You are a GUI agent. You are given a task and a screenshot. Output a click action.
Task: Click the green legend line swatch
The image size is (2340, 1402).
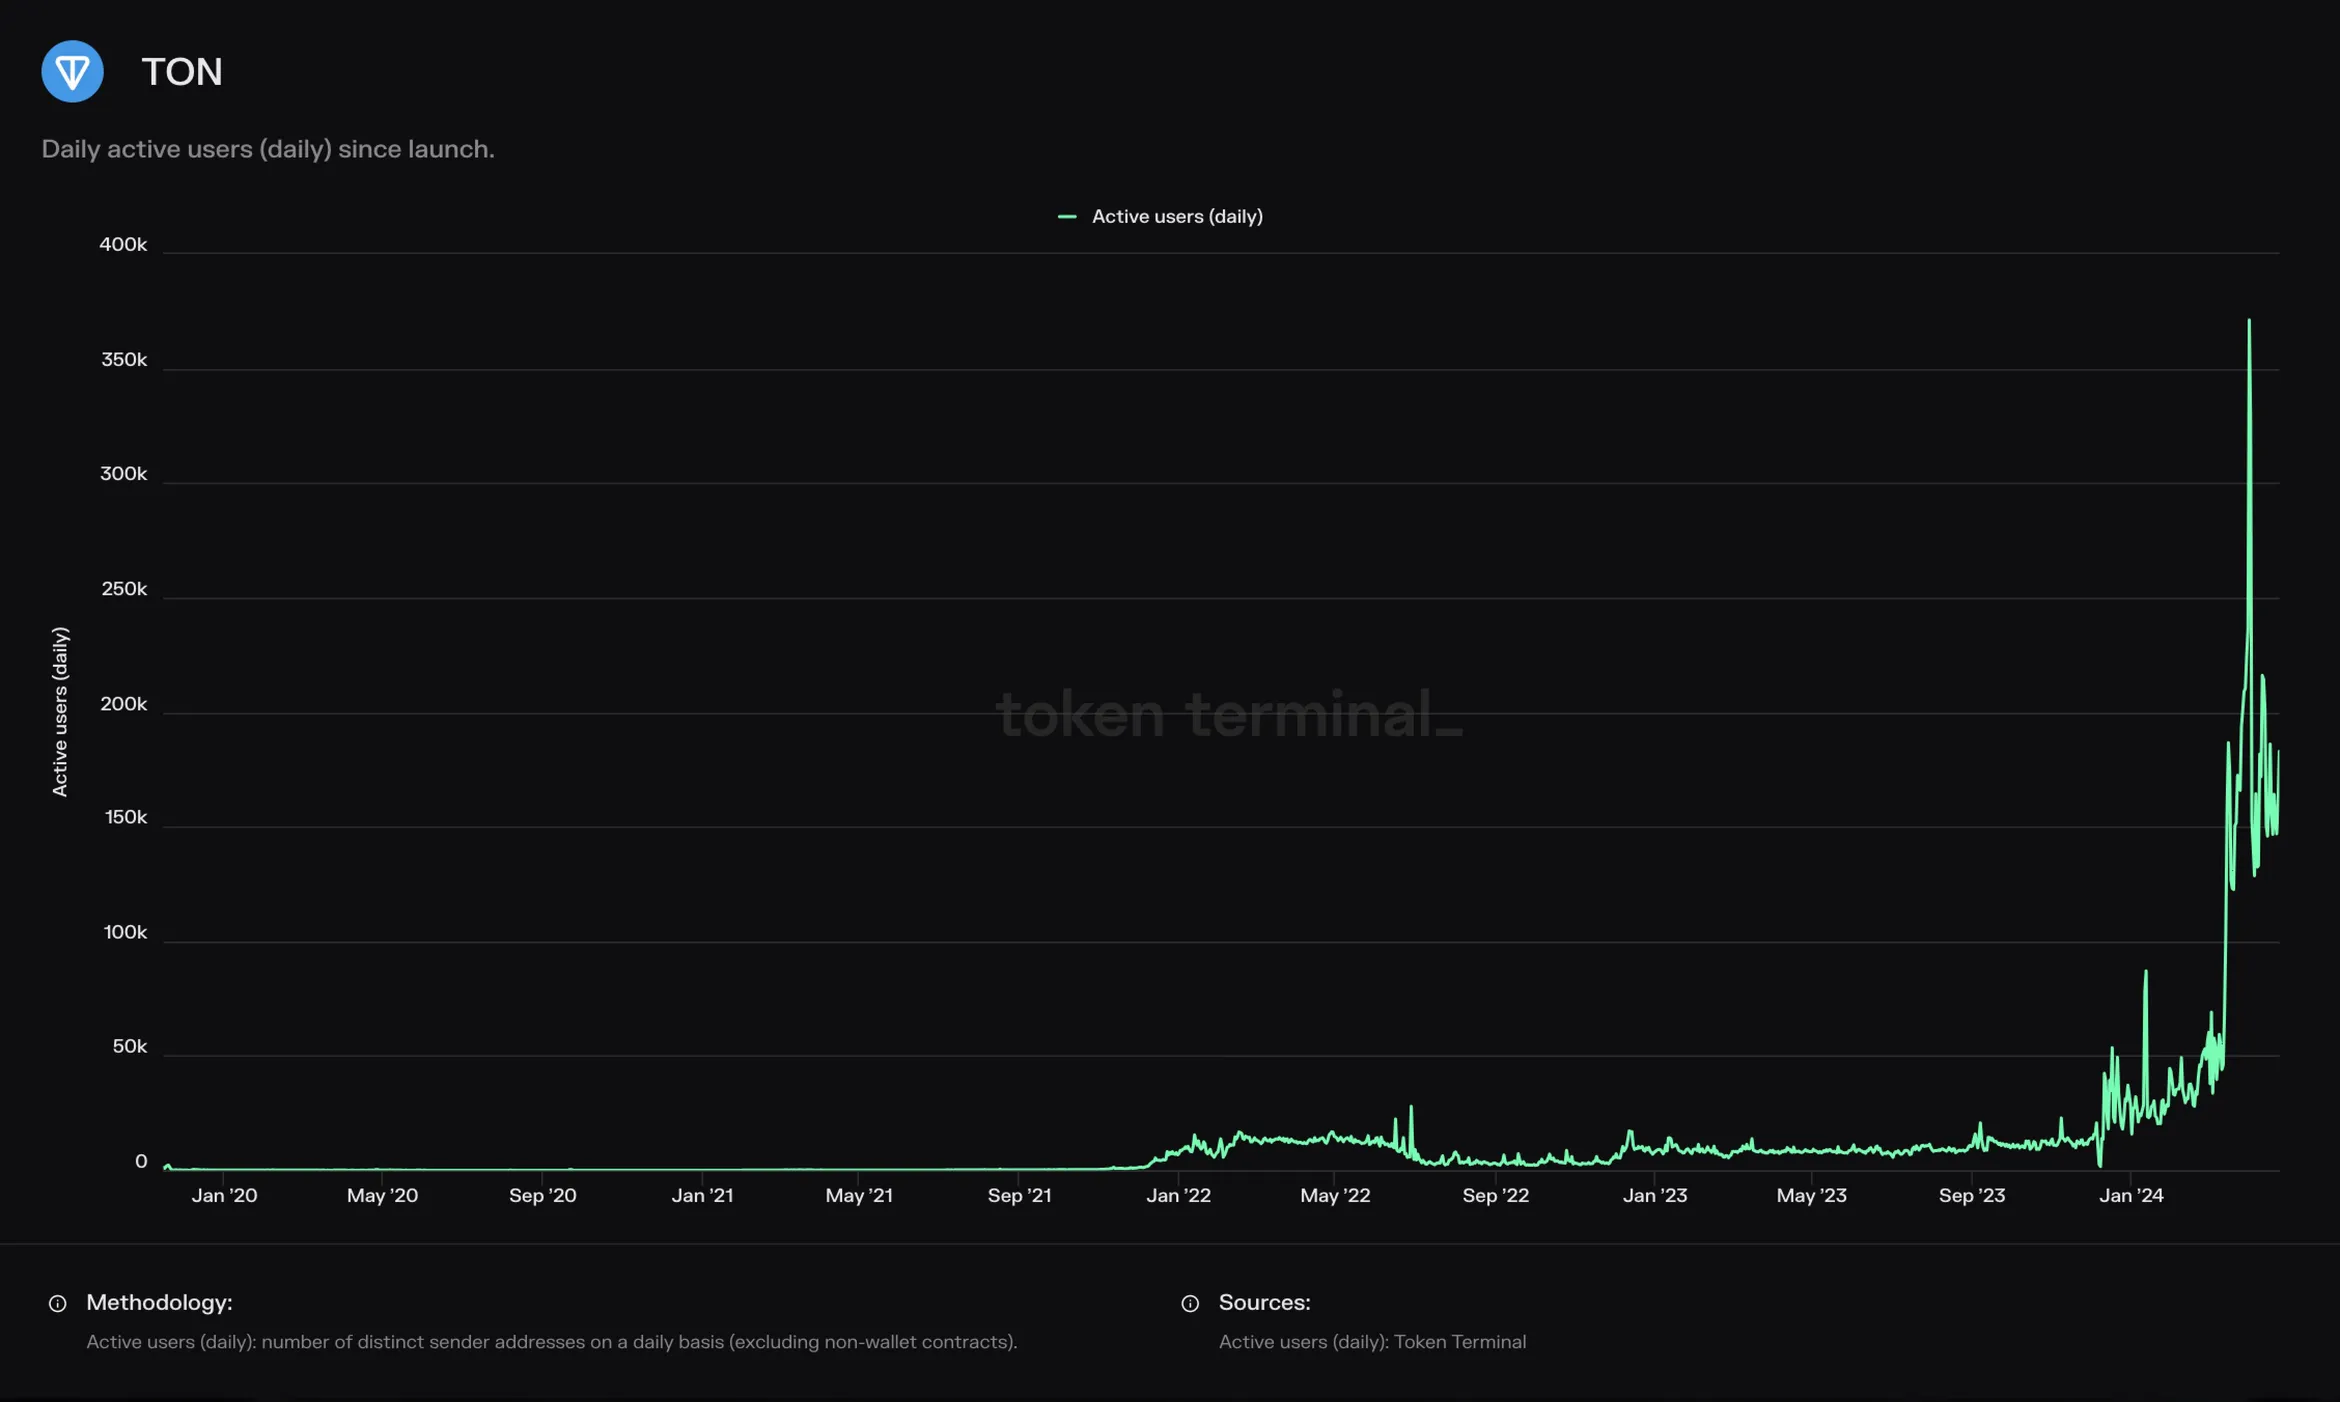coord(1067,216)
